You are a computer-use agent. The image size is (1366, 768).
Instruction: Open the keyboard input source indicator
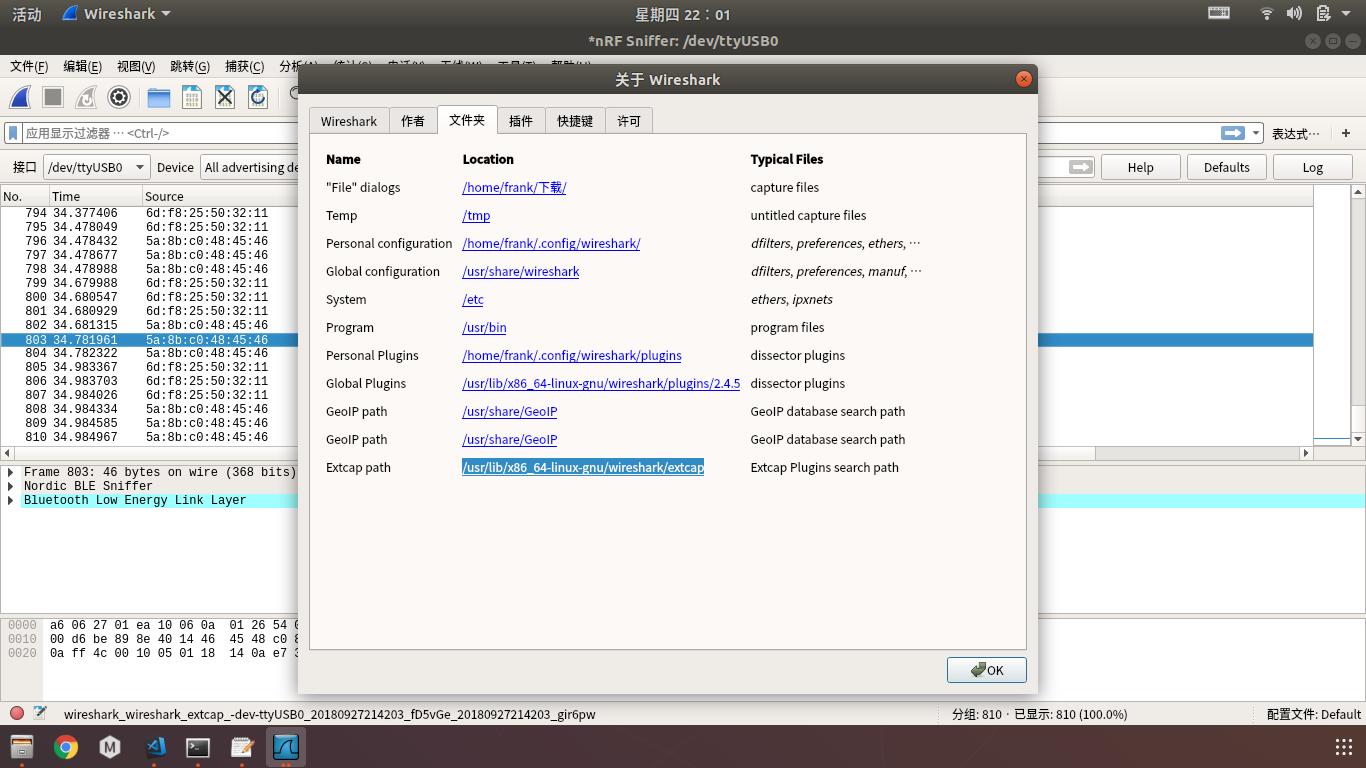tap(1219, 14)
